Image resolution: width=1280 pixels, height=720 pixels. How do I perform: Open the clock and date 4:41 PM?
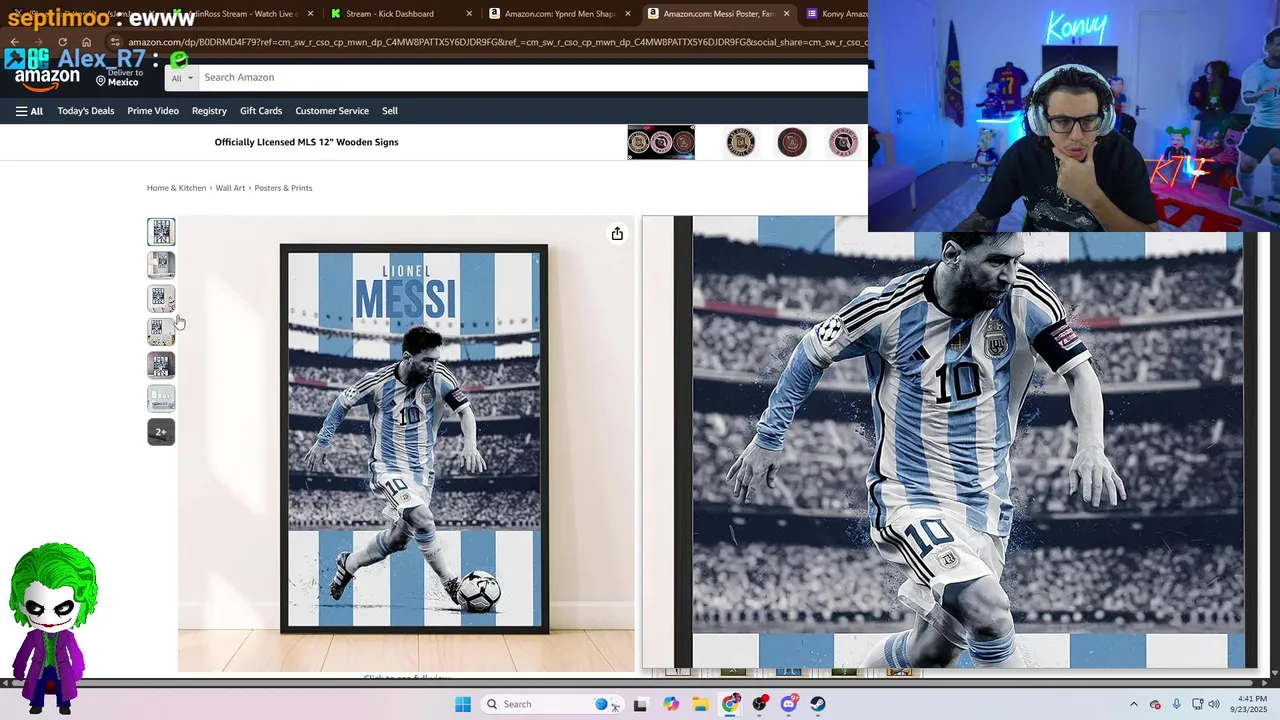(x=1251, y=704)
